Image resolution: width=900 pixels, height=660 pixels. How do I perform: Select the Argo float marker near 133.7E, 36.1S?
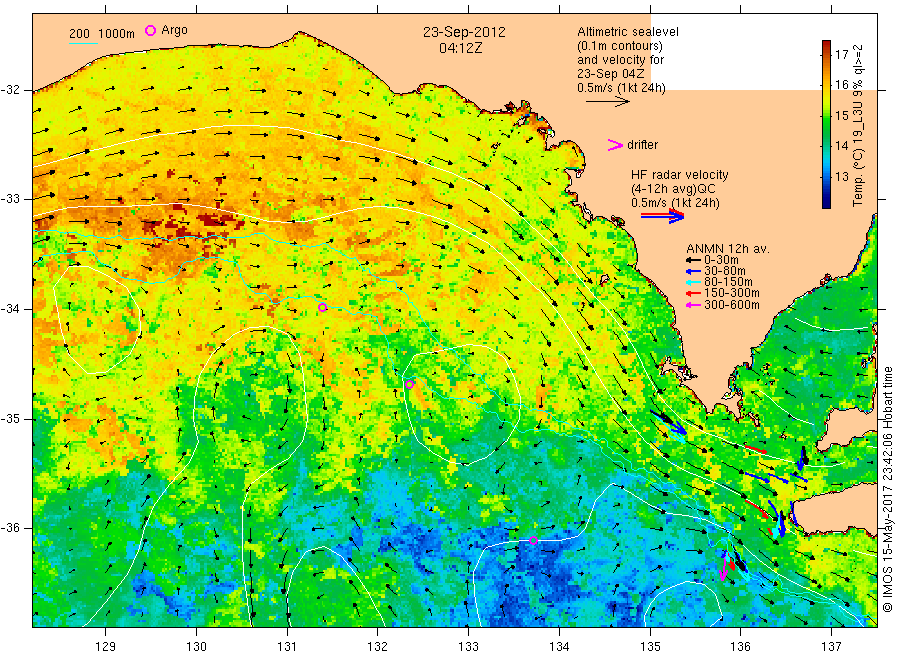point(533,540)
